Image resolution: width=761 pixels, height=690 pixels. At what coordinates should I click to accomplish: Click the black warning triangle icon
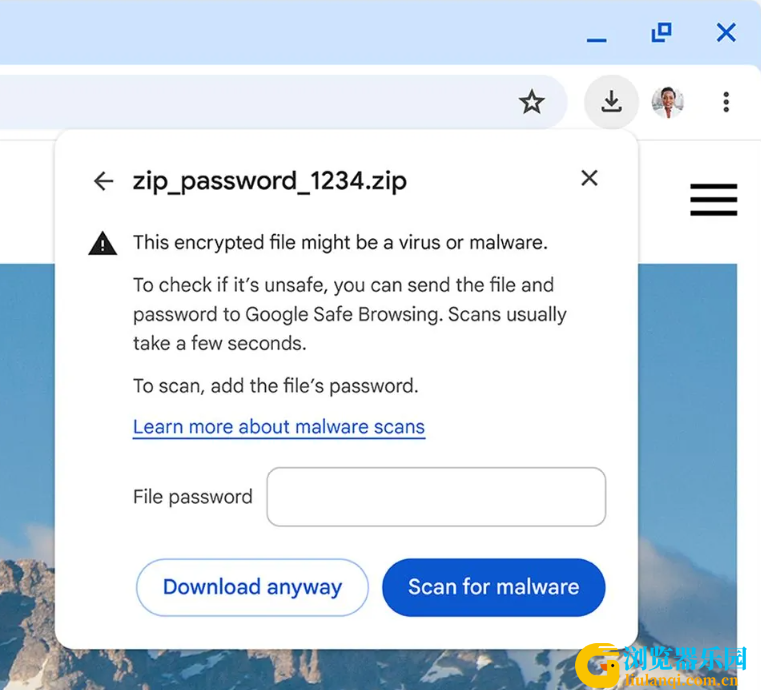click(x=102, y=243)
